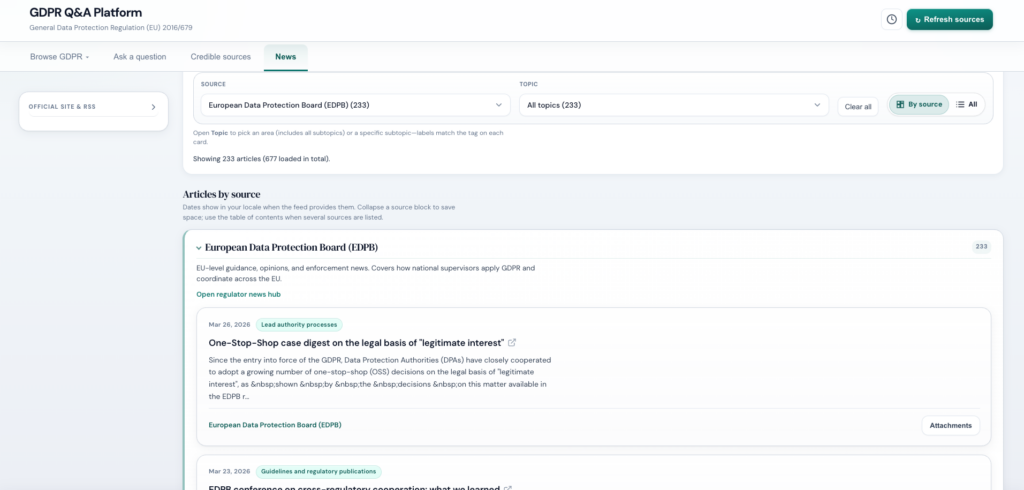This screenshot has width=1024, height=490.
Task: Click the One-Stop-Shop case digest article title
Action: pyautogui.click(x=355, y=343)
